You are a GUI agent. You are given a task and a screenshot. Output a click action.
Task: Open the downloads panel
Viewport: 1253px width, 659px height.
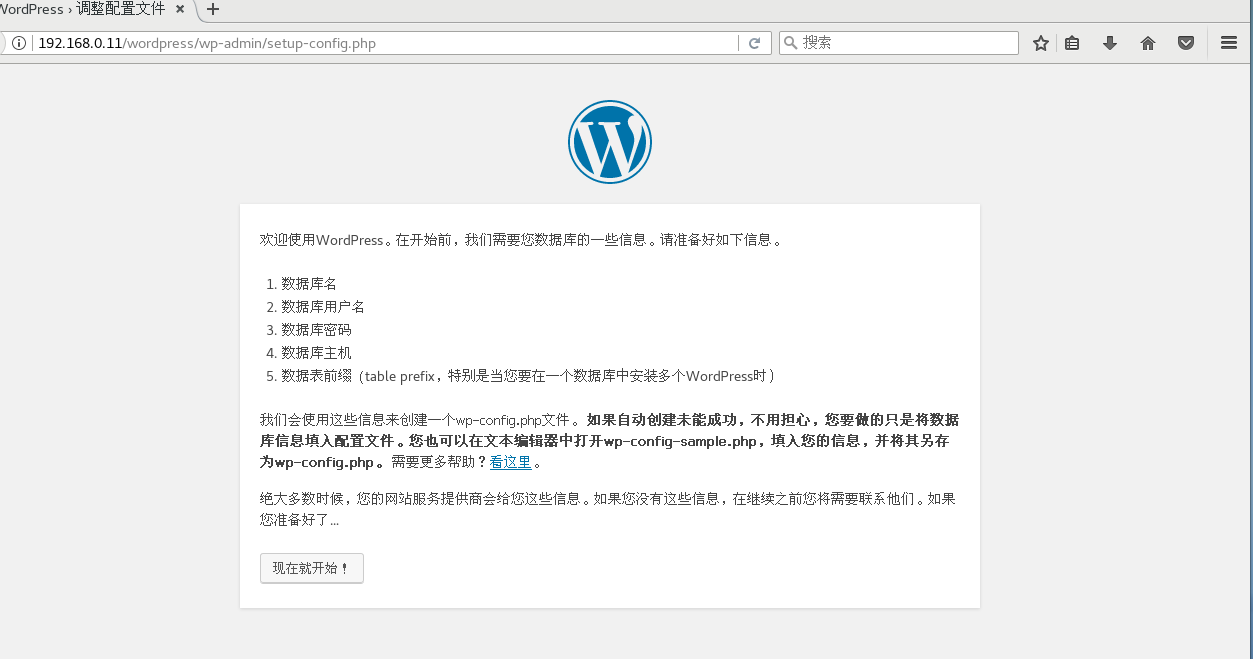(x=1110, y=43)
